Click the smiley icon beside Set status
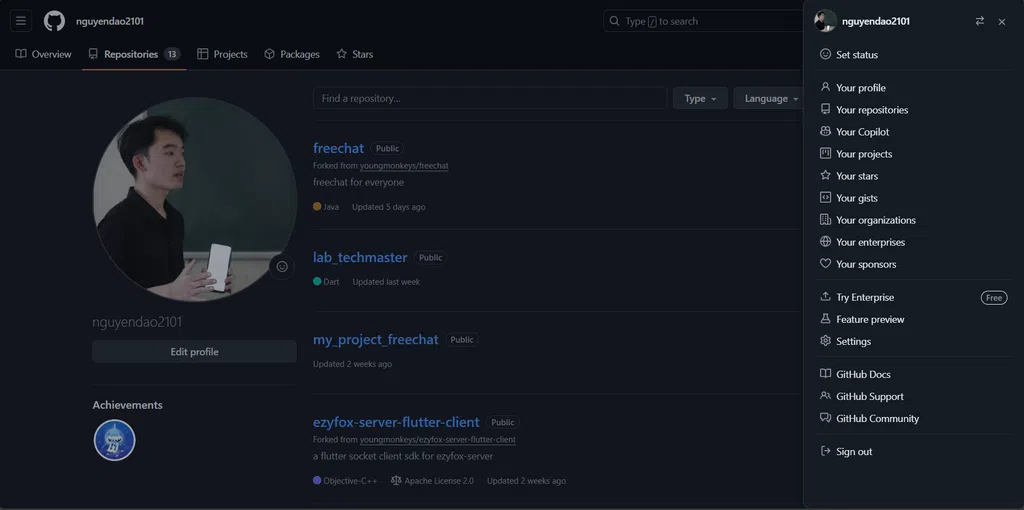This screenshot has height=510, width=1024. (x=825, y=54)
